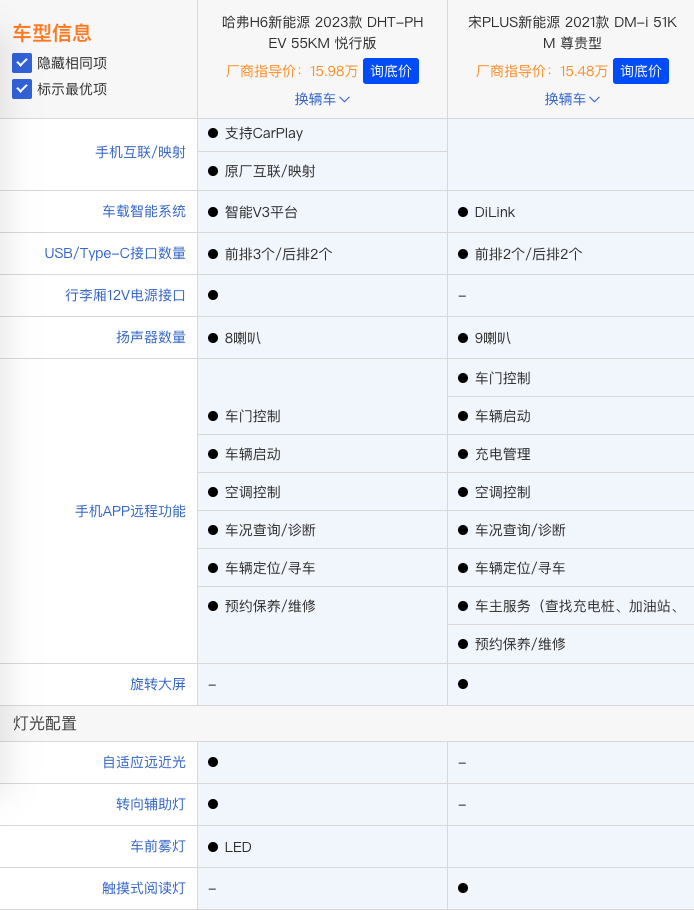
Task: Click the 行李厢12V电源接口 label
Action: (x=125, y=295)
